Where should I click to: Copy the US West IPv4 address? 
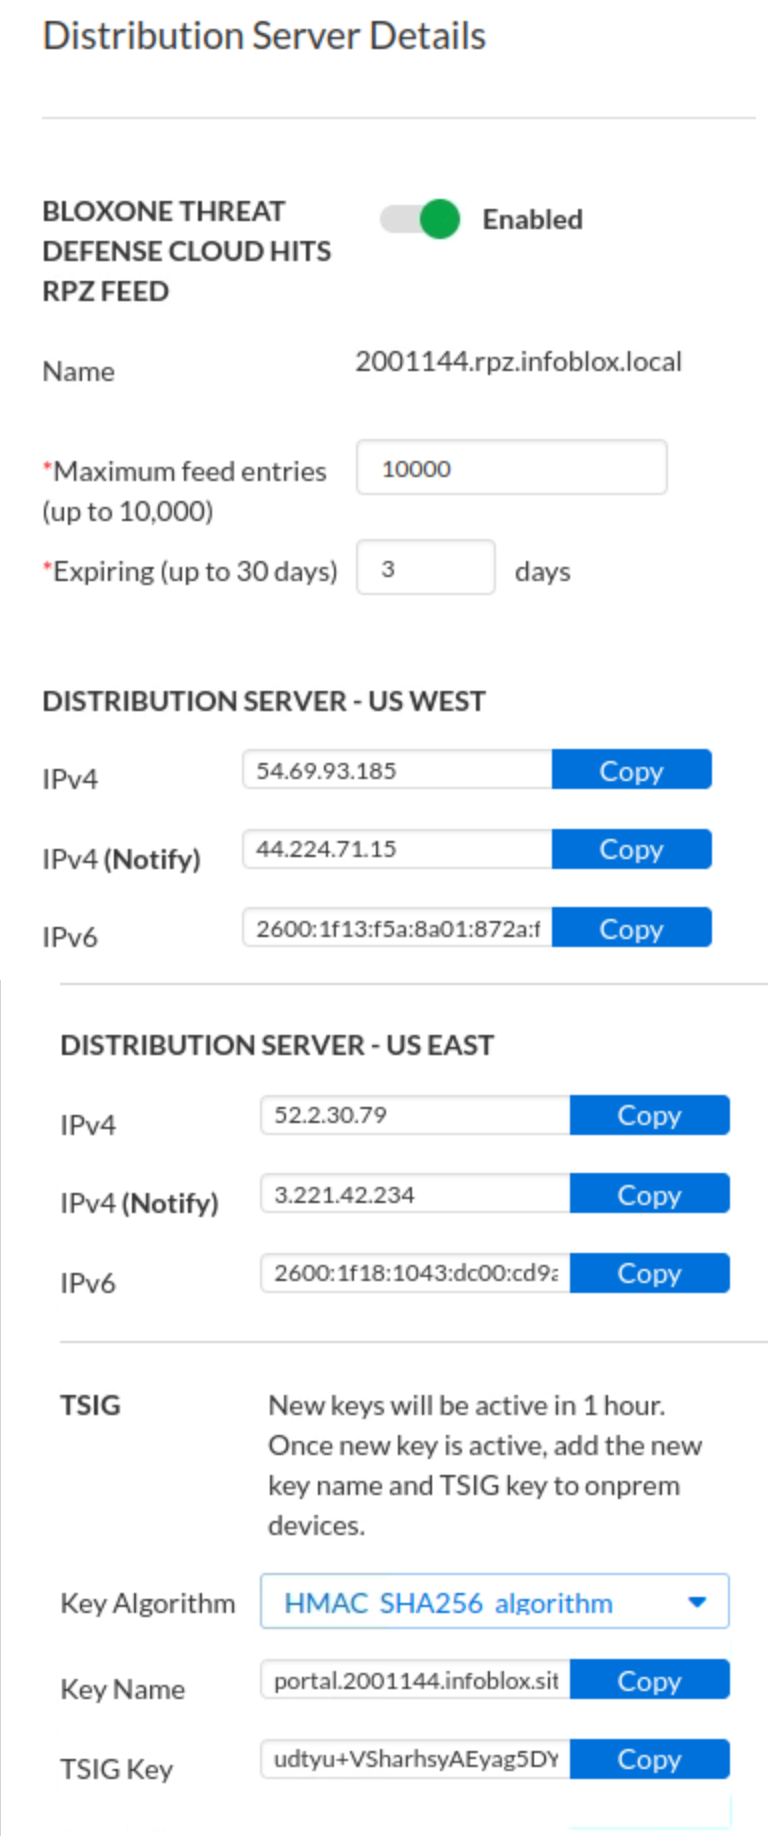(631, 770)
